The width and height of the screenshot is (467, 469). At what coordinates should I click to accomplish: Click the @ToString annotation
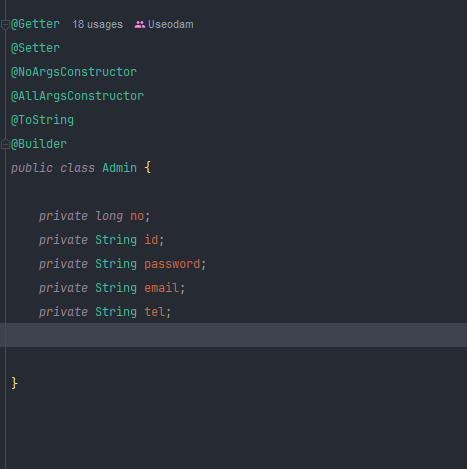point(42,120)
